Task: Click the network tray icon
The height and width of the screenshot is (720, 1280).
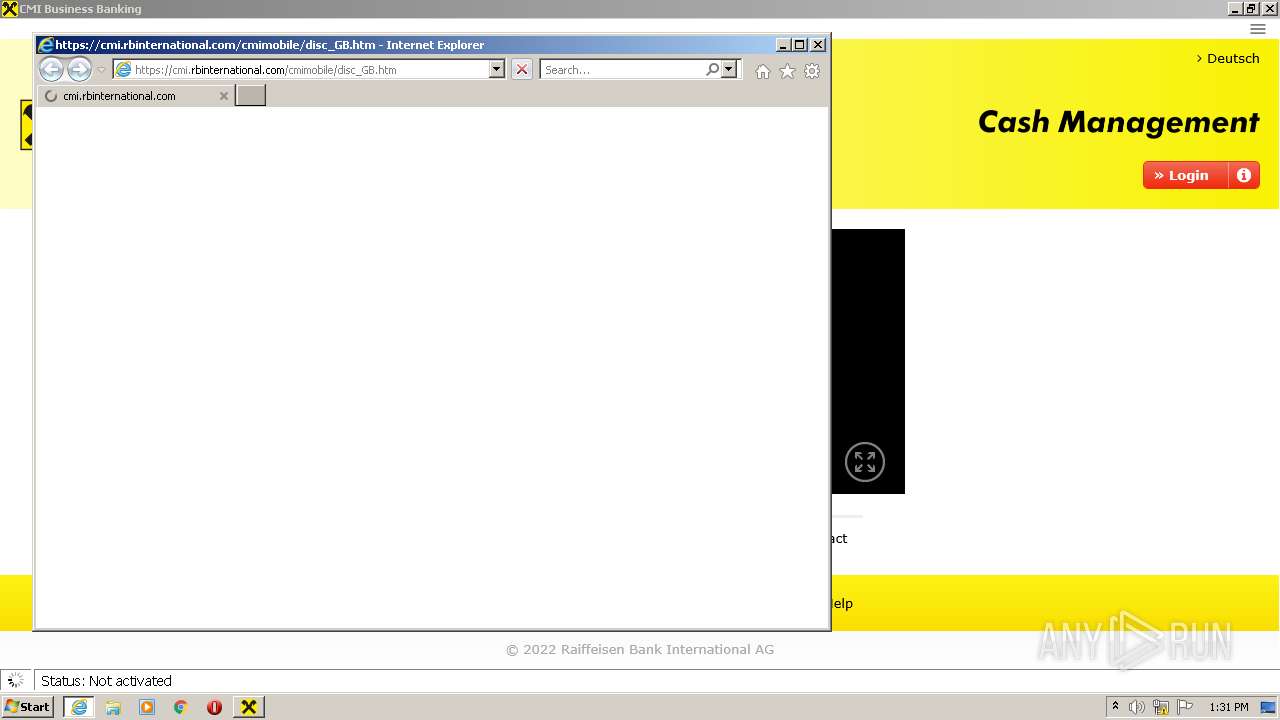Action: coord(1161,707)
